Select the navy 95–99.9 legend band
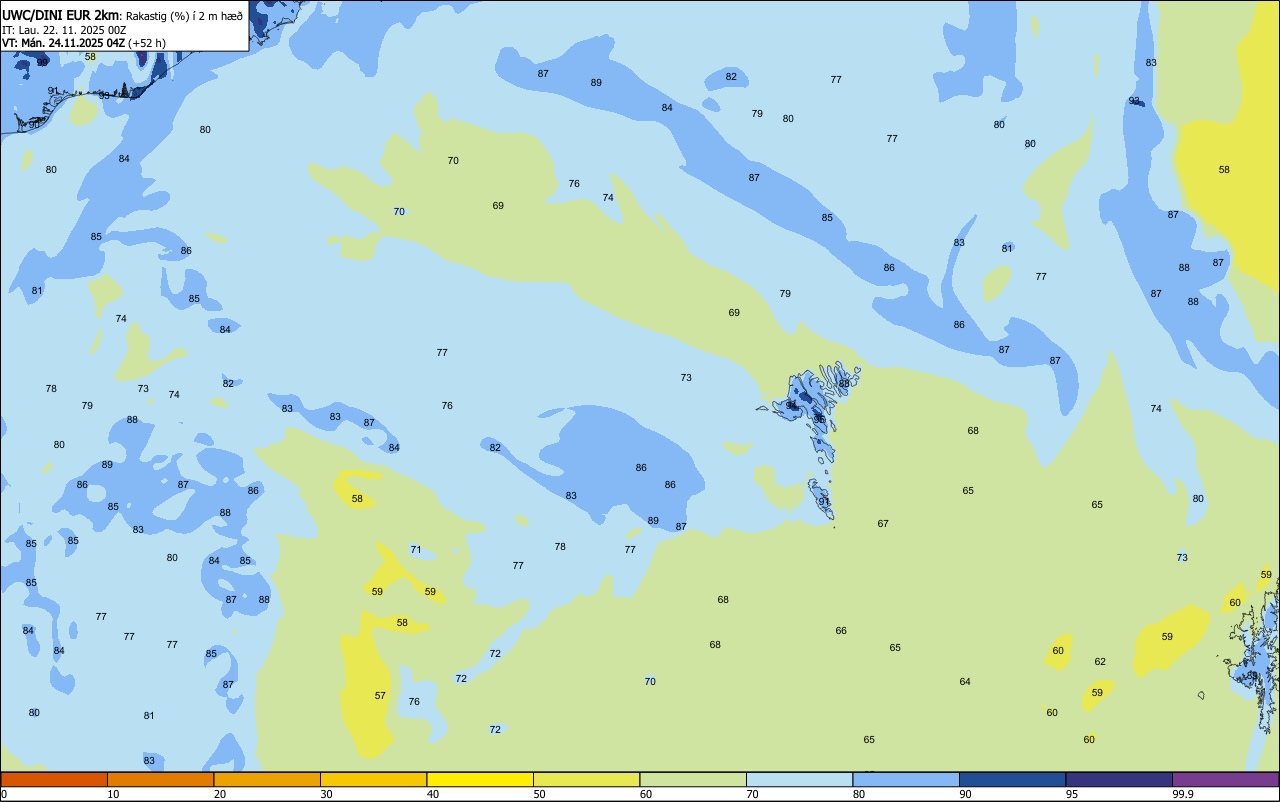This screenshot has height=802, width=1280. pyautogui.click(x=1119, y=779)
